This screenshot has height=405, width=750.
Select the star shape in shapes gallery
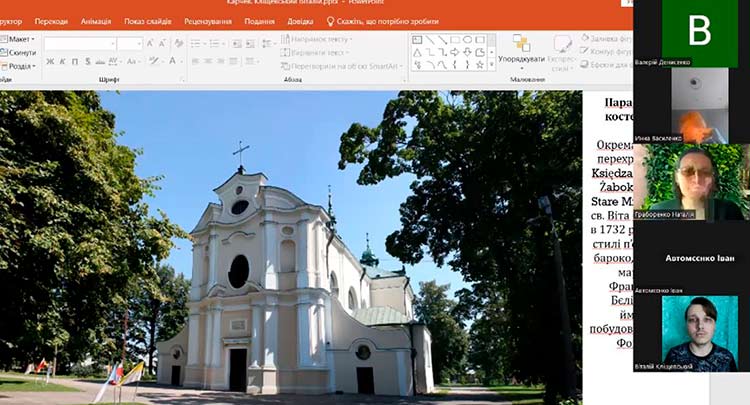(x=480, y=65)
